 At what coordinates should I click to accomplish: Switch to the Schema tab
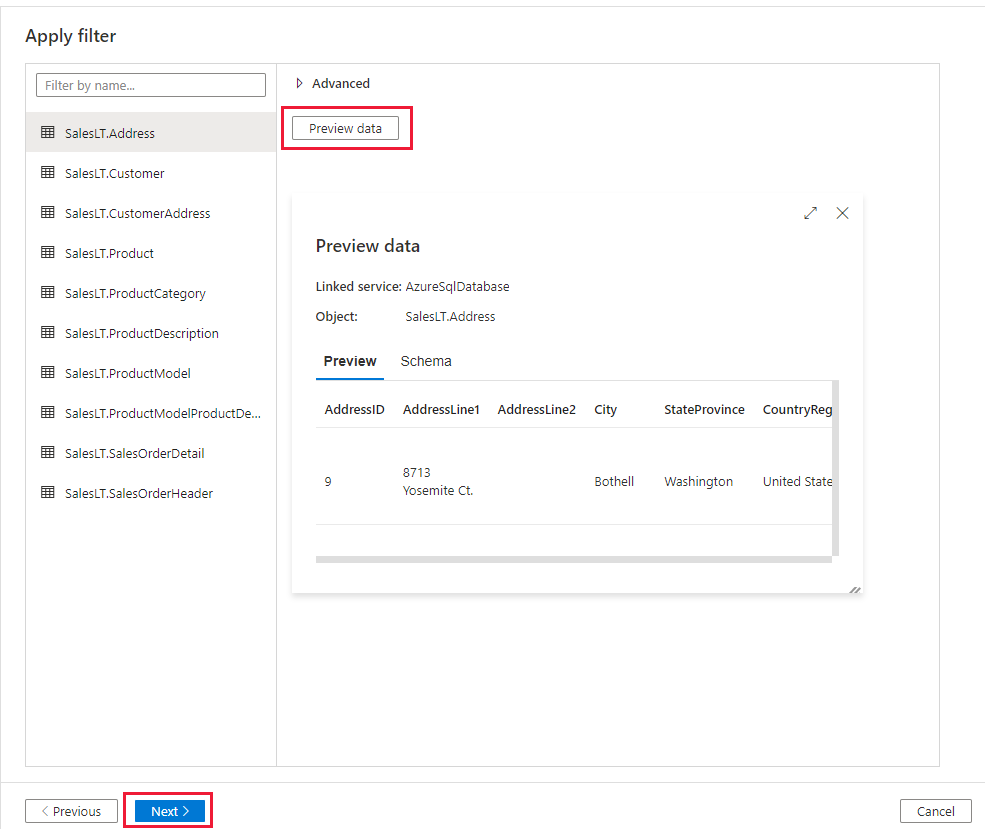(x=425, y=361)
